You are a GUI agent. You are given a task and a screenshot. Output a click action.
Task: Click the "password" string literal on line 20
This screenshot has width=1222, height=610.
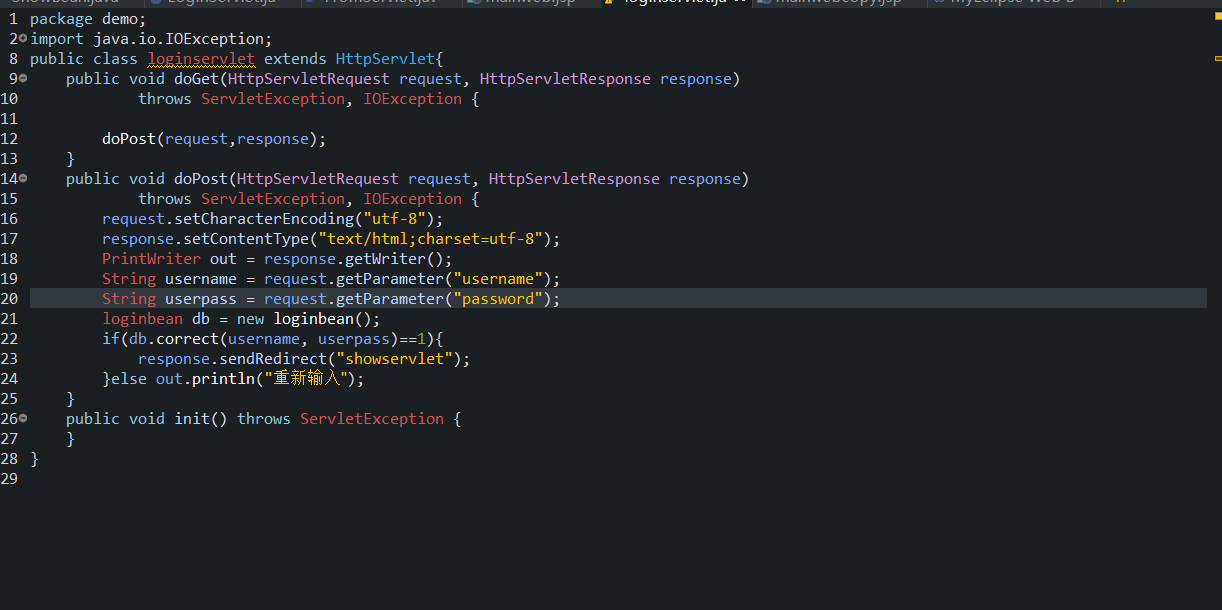click(498, 299)
